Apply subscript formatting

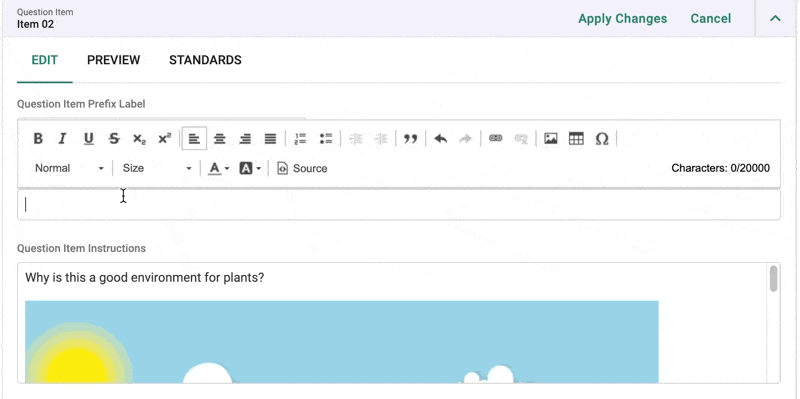(139, 139)
